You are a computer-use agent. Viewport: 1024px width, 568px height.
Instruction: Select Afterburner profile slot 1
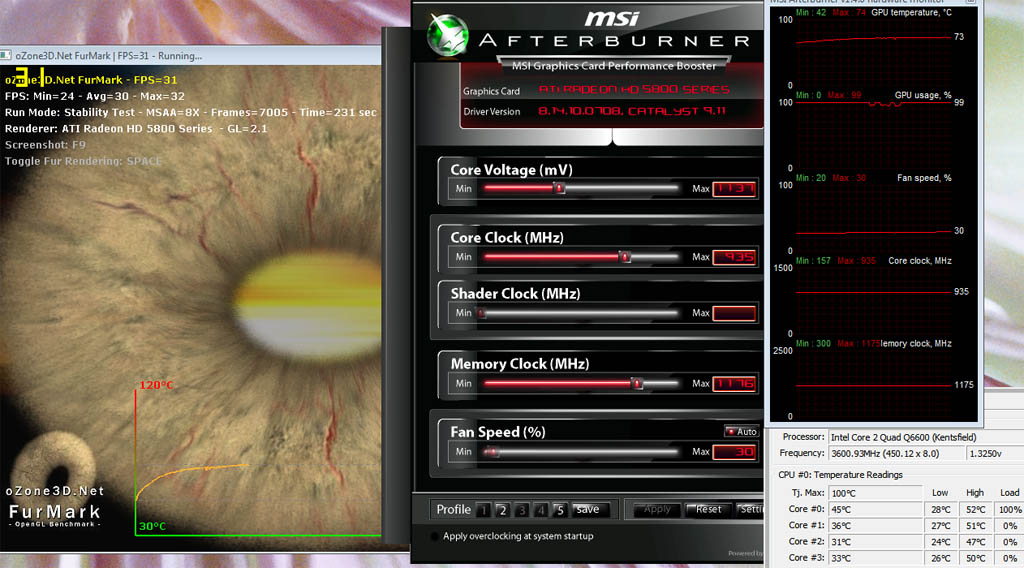[x=483, y=510]
